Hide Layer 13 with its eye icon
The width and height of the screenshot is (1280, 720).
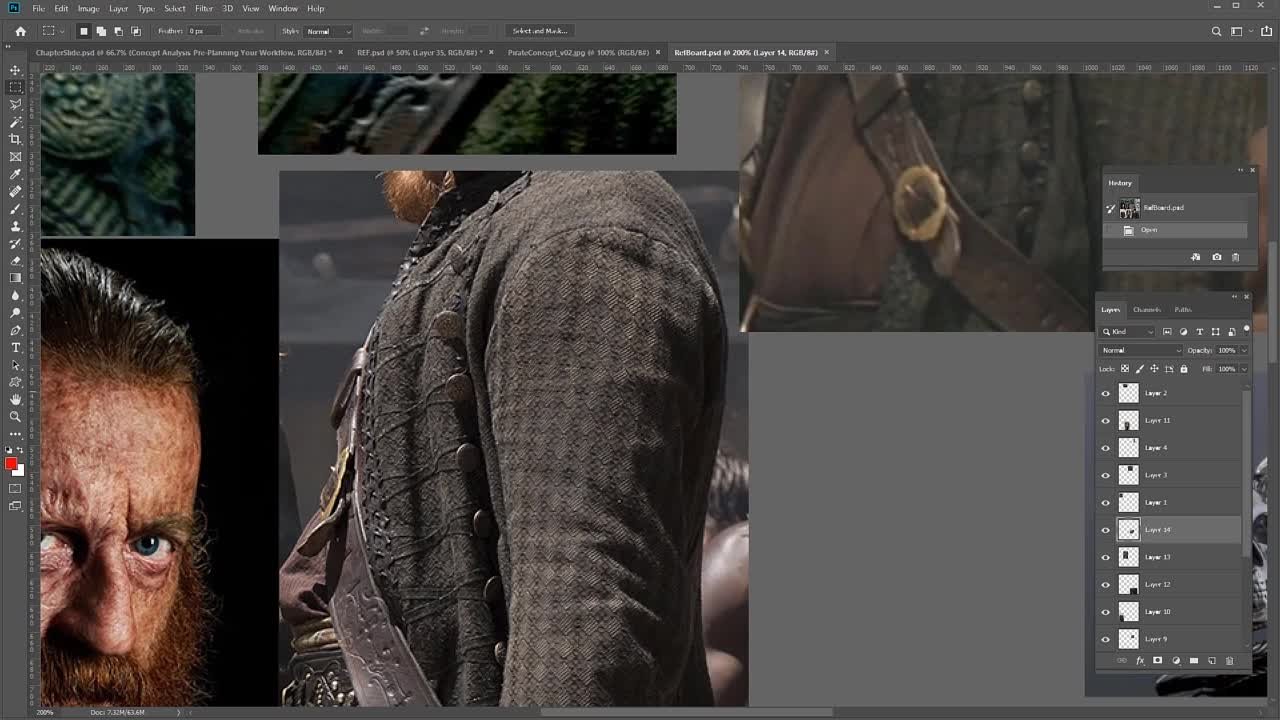[x=1106, y=557]
